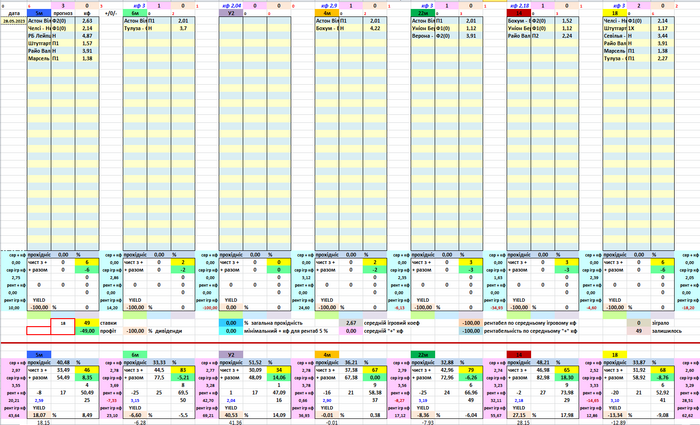The height and width of the screenshot is (425, 700).
Task: Click the odds cell 2,24
Action: 567,36
